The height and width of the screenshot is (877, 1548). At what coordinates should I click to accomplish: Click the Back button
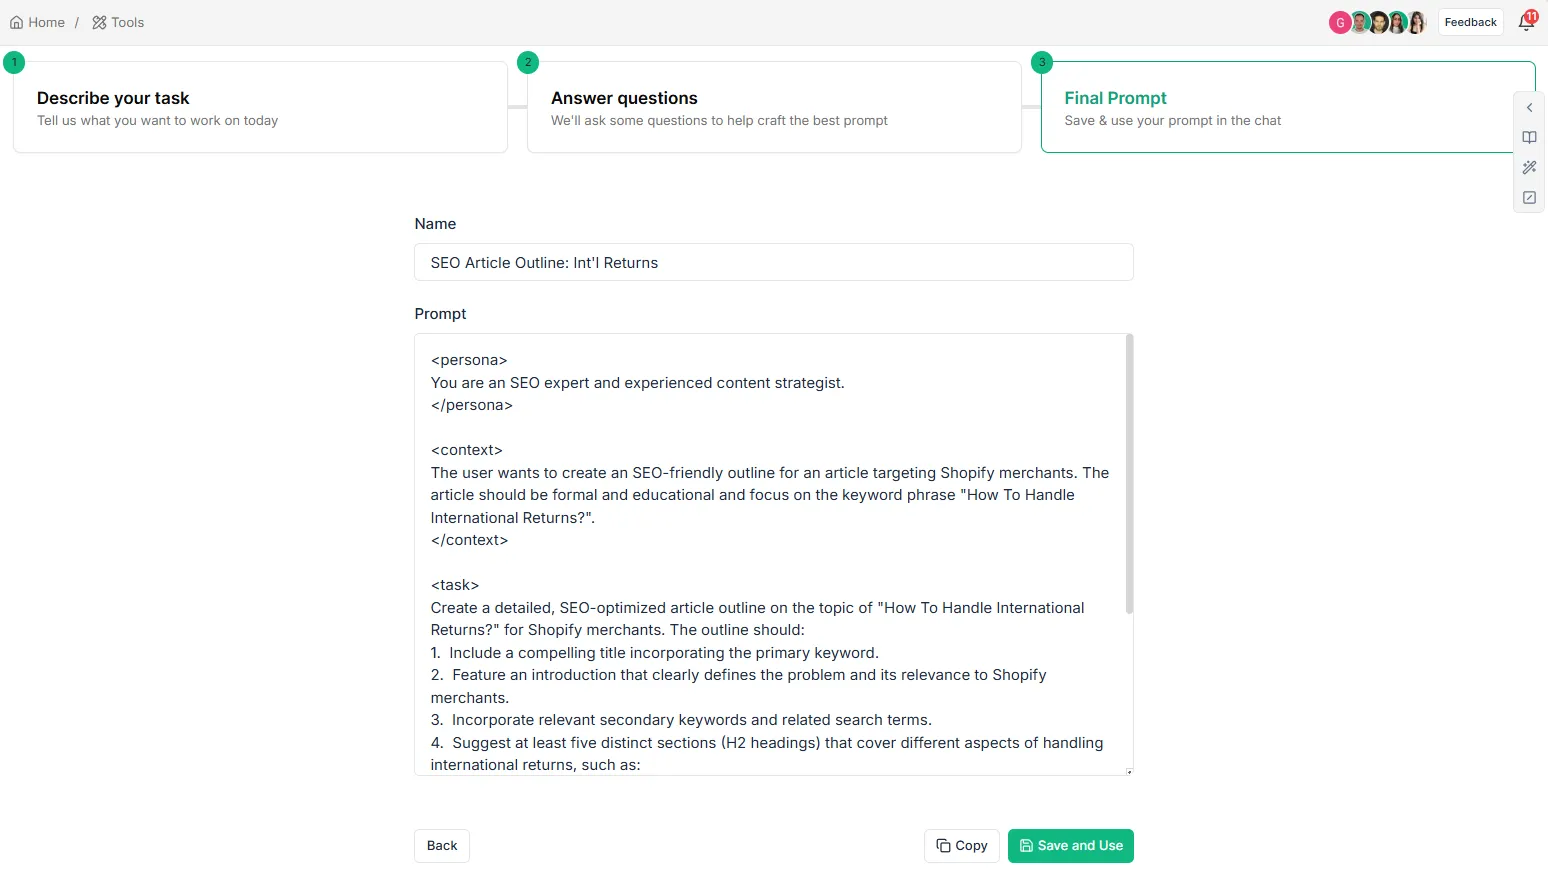point(442,846)
